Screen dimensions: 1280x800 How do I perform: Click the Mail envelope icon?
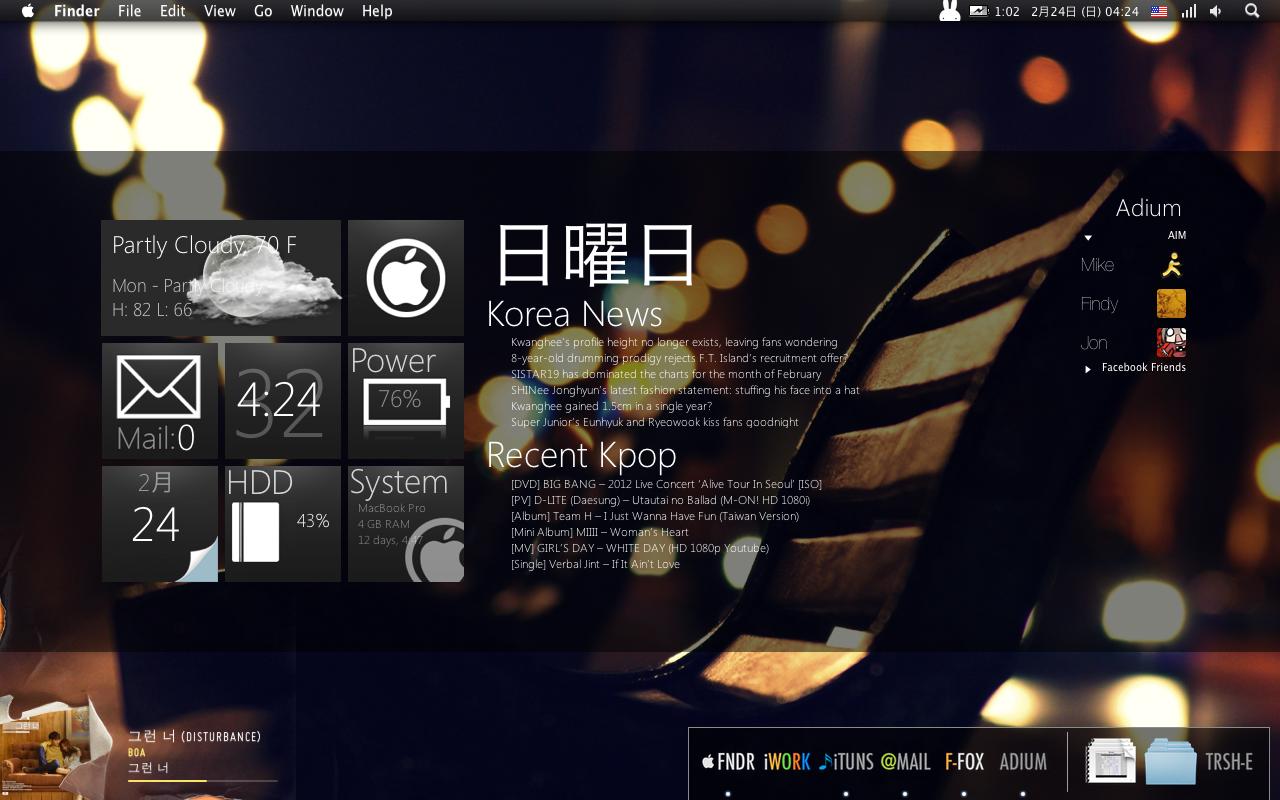tap(159, 388)
